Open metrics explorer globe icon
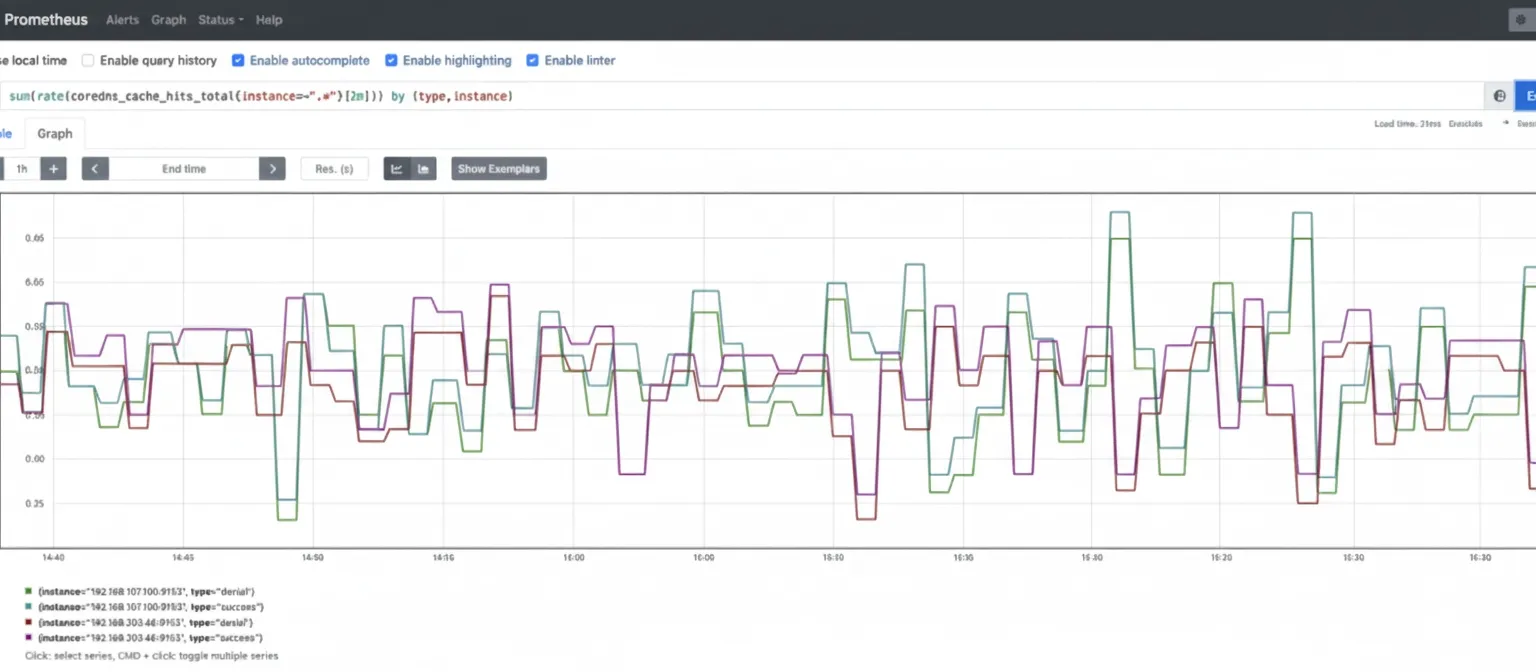The height and width of the screenshot is (672, 1536). tap(1500, 96)
